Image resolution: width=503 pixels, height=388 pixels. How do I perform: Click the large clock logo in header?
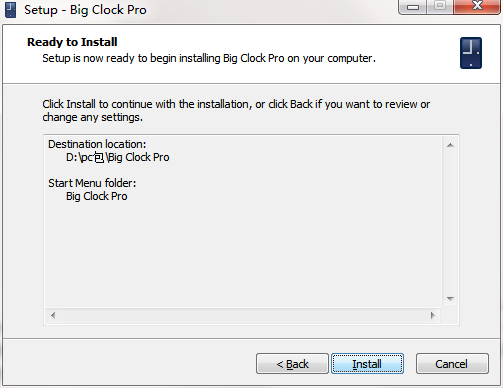click(x=471, y=53)
